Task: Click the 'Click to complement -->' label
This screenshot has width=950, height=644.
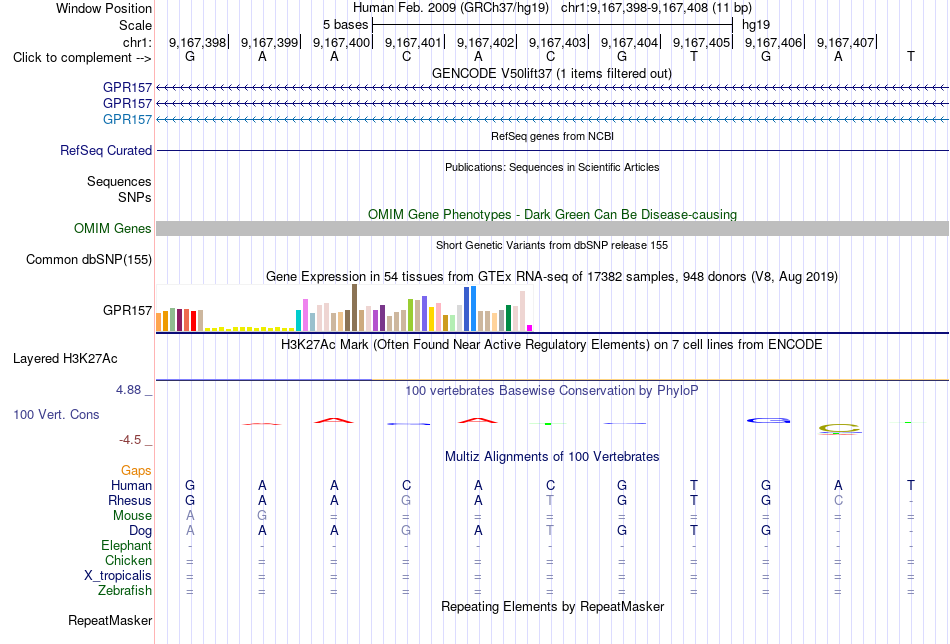Action: [82, 58]
